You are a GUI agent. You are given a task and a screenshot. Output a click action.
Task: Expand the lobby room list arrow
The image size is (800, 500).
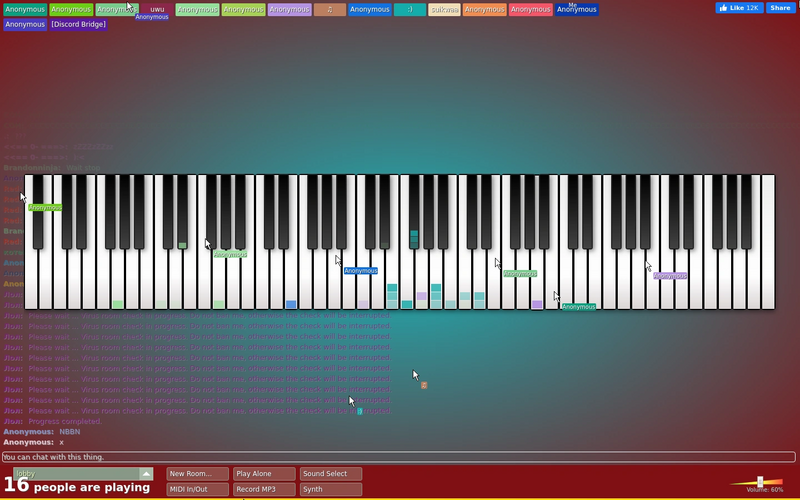[x=146, y=474]
